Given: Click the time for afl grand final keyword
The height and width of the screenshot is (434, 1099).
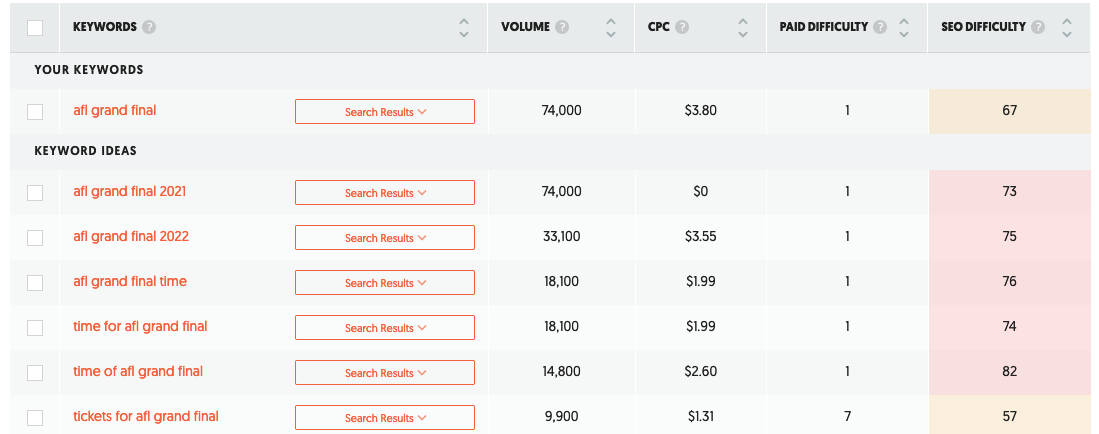Looking at the screenshot, I should tap(140, 326).
